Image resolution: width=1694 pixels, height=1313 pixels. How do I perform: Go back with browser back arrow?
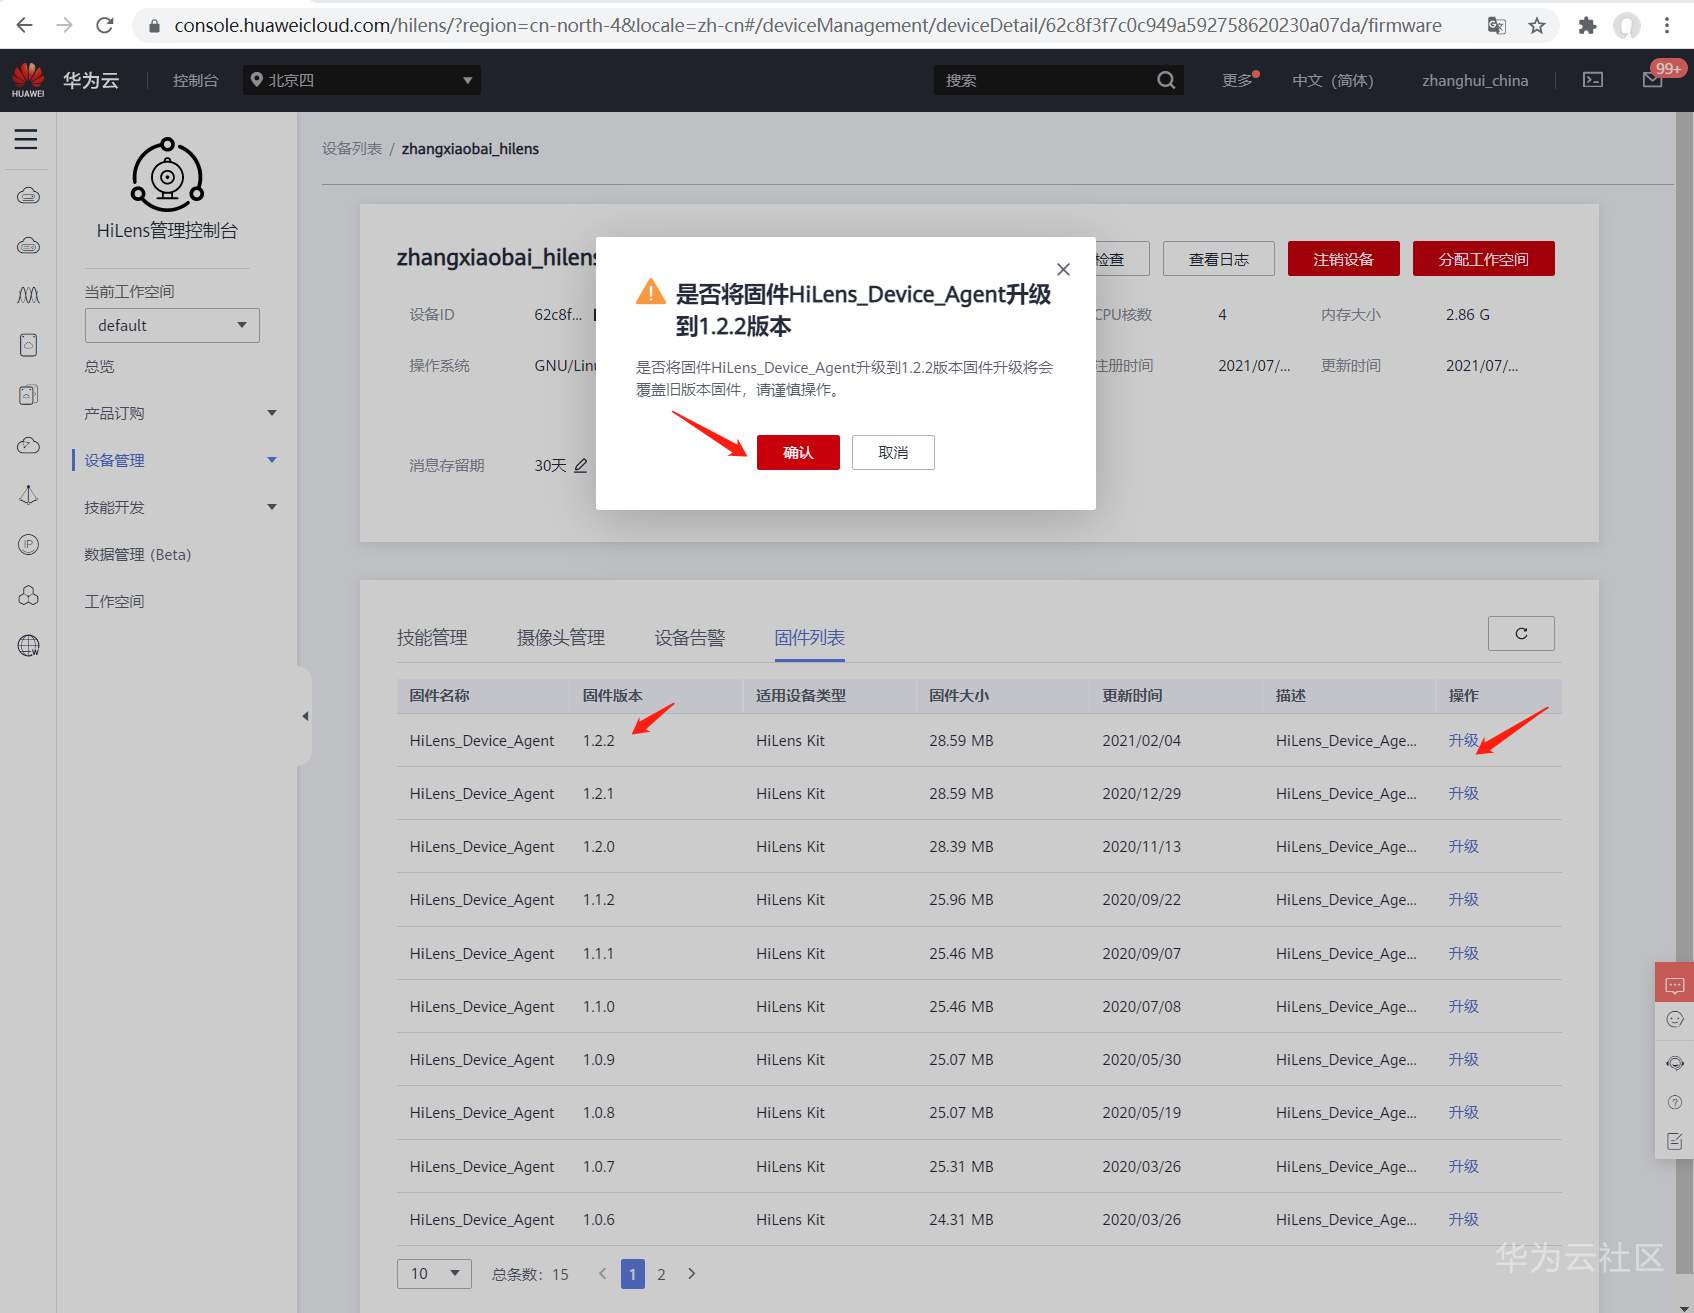click(25, 25)
